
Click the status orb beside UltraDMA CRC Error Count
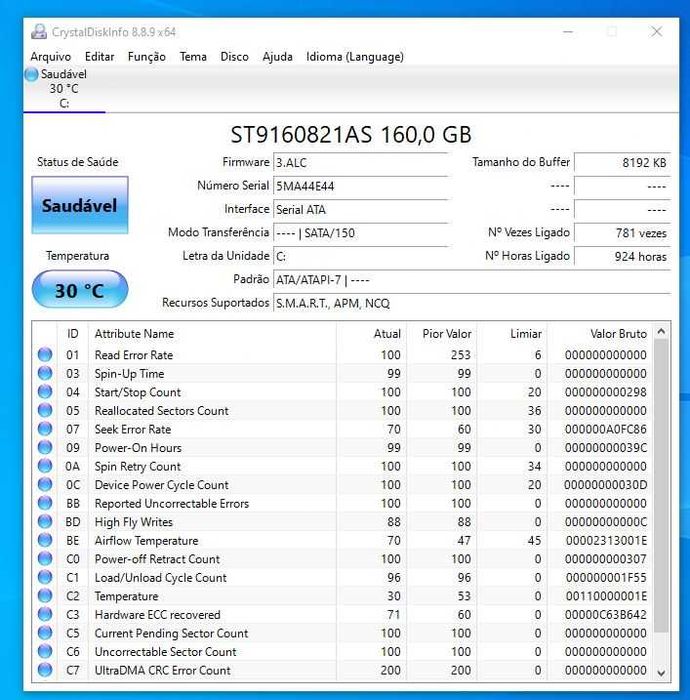[x=45, y=670]
